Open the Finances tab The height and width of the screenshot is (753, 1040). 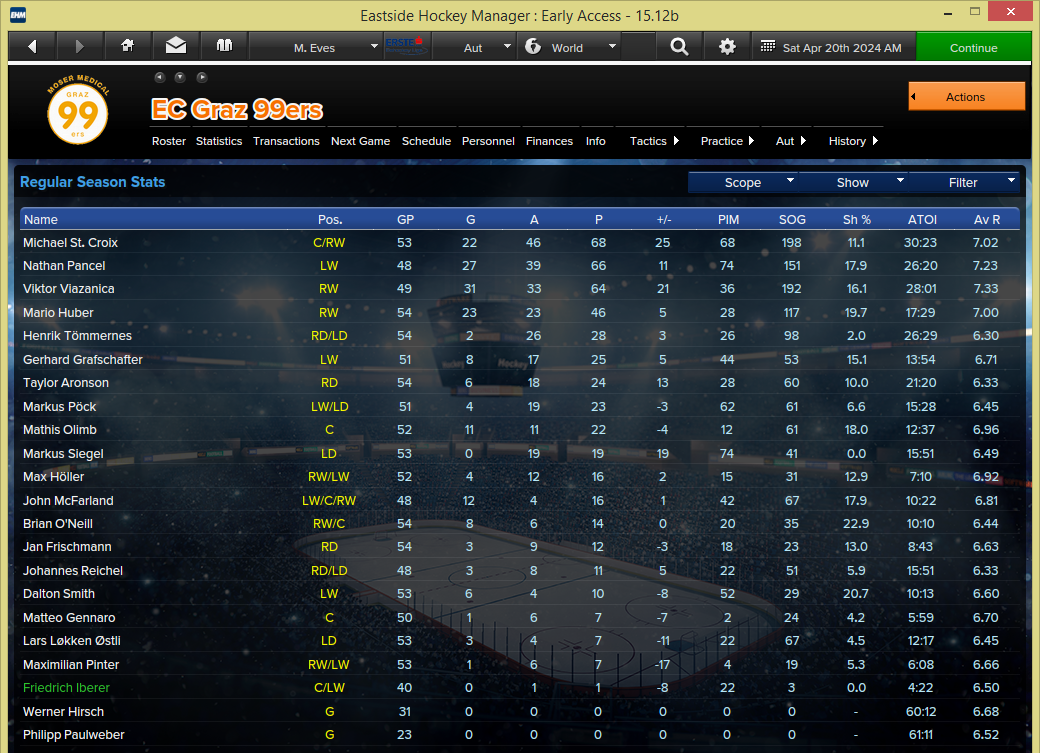click(x=549, y=141)
